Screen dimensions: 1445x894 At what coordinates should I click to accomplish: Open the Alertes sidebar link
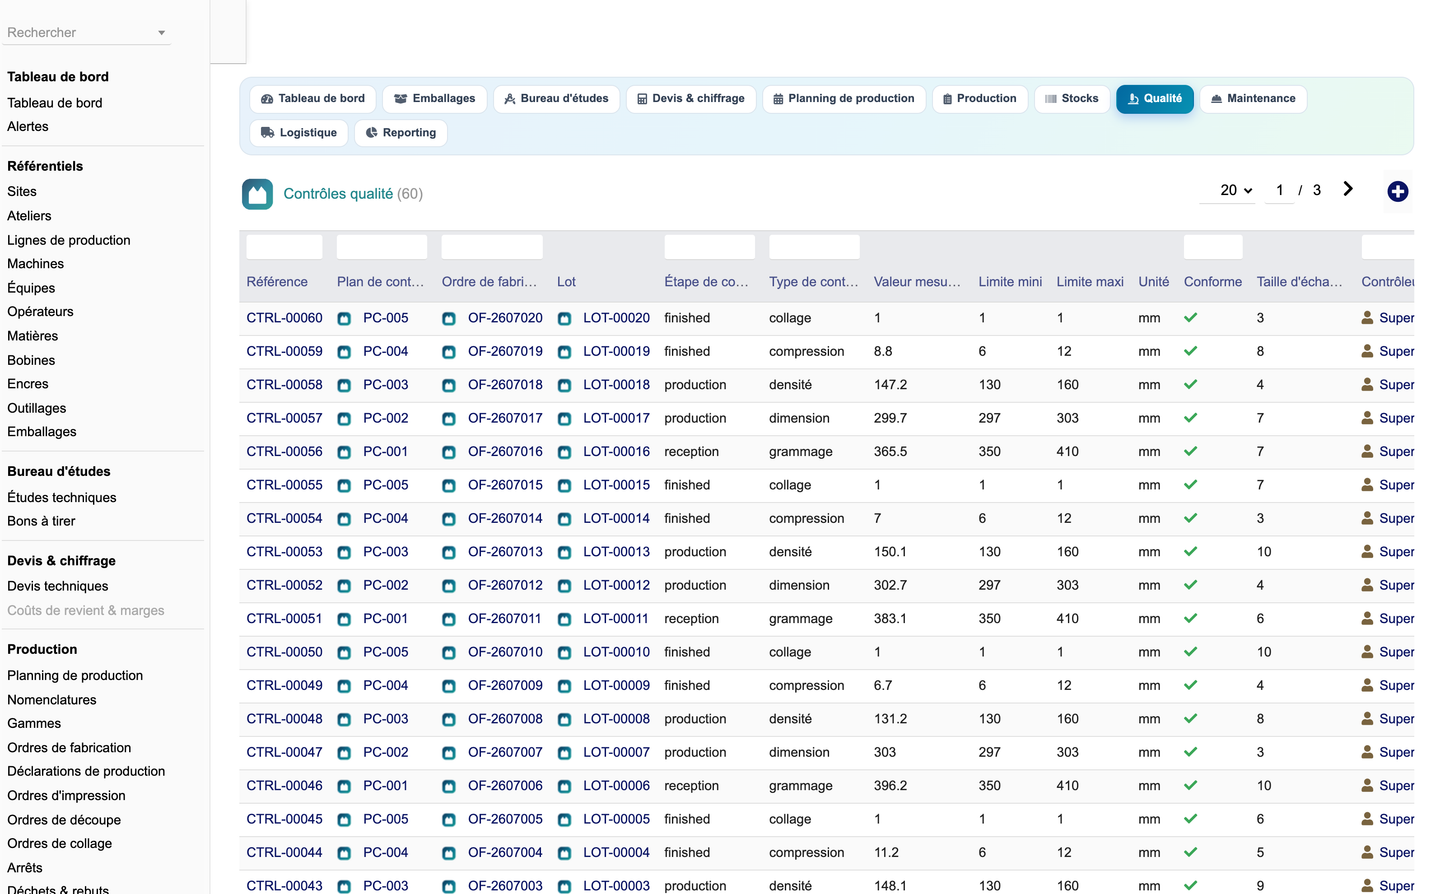click(28, 127)
